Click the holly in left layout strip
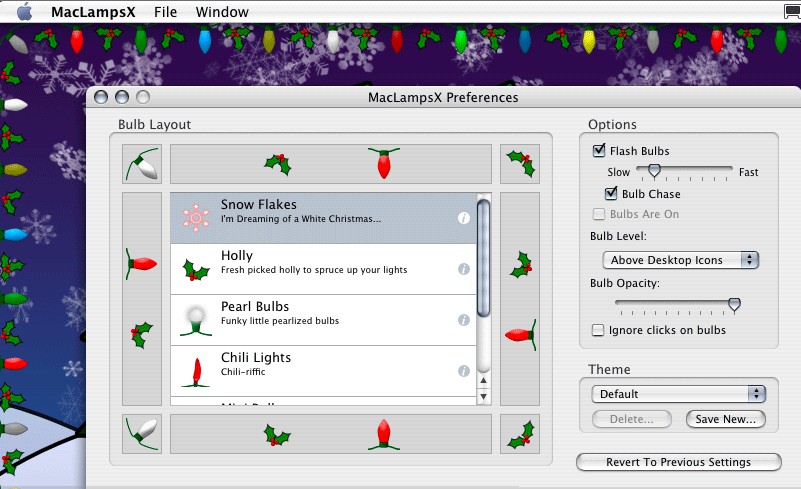The height and width of the screenshot is (489, 801). point(142,335)
